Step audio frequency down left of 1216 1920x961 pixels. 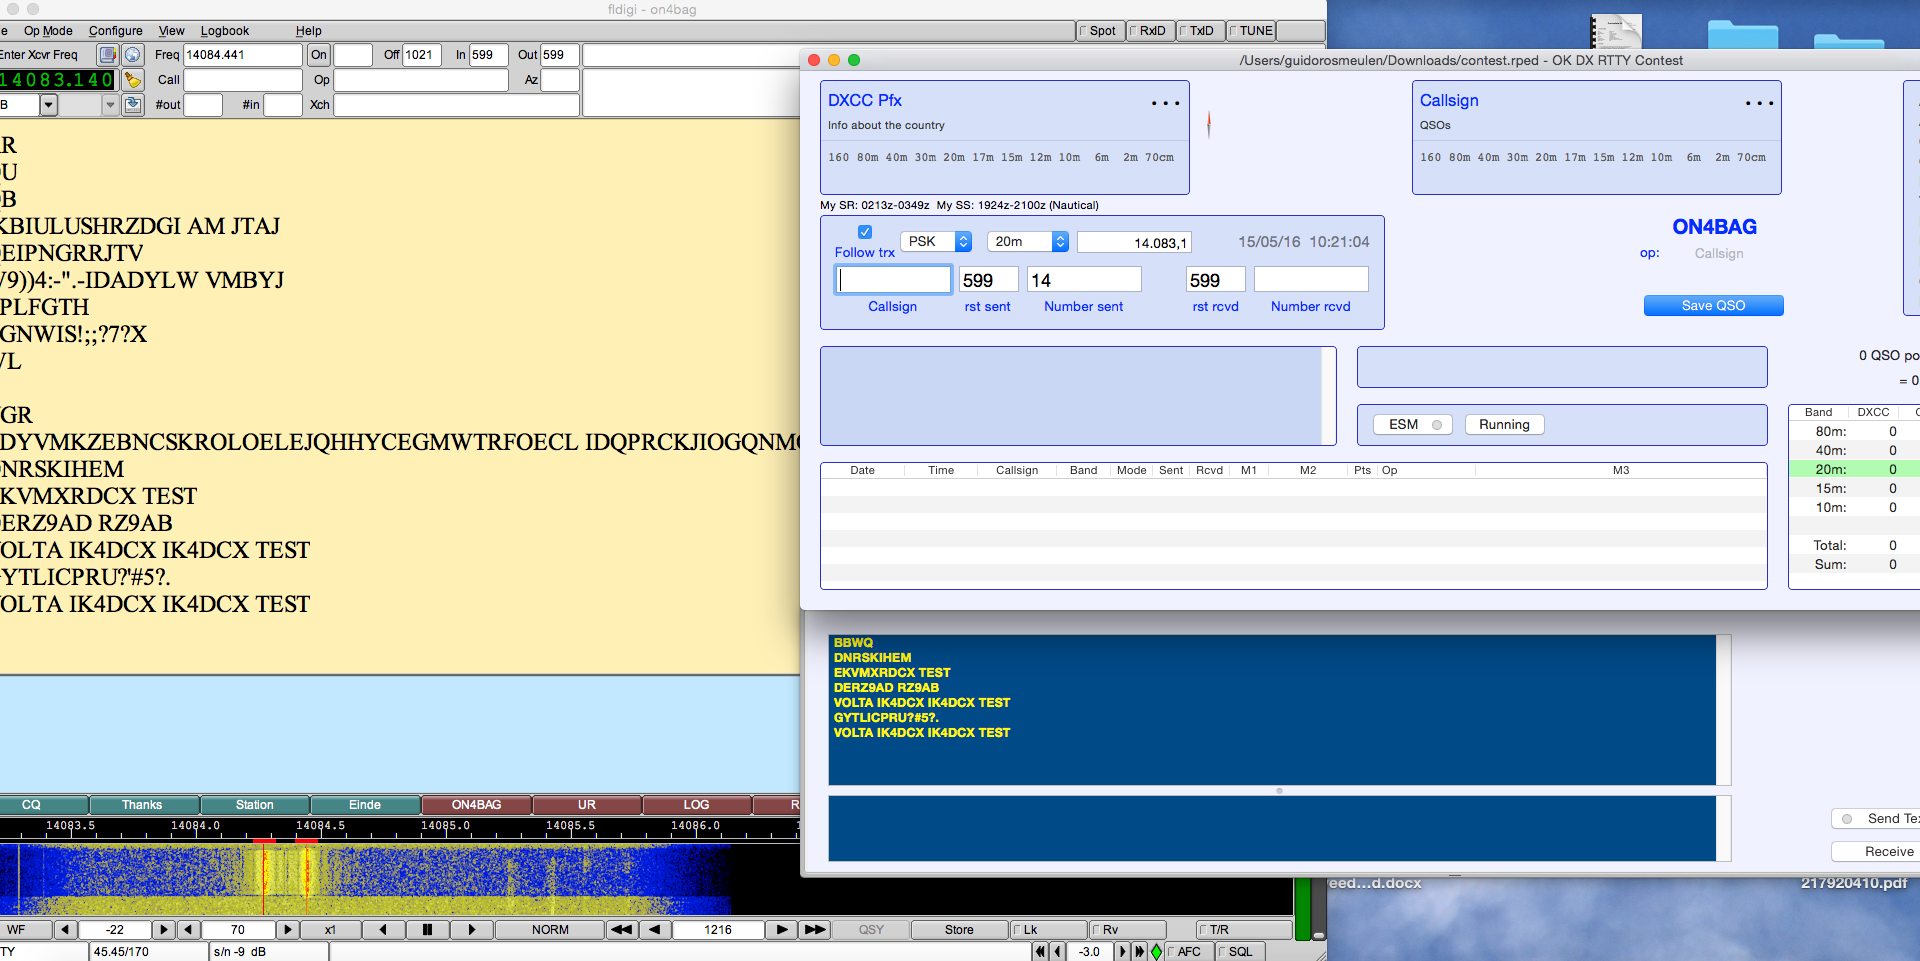[x=654, y=929]
